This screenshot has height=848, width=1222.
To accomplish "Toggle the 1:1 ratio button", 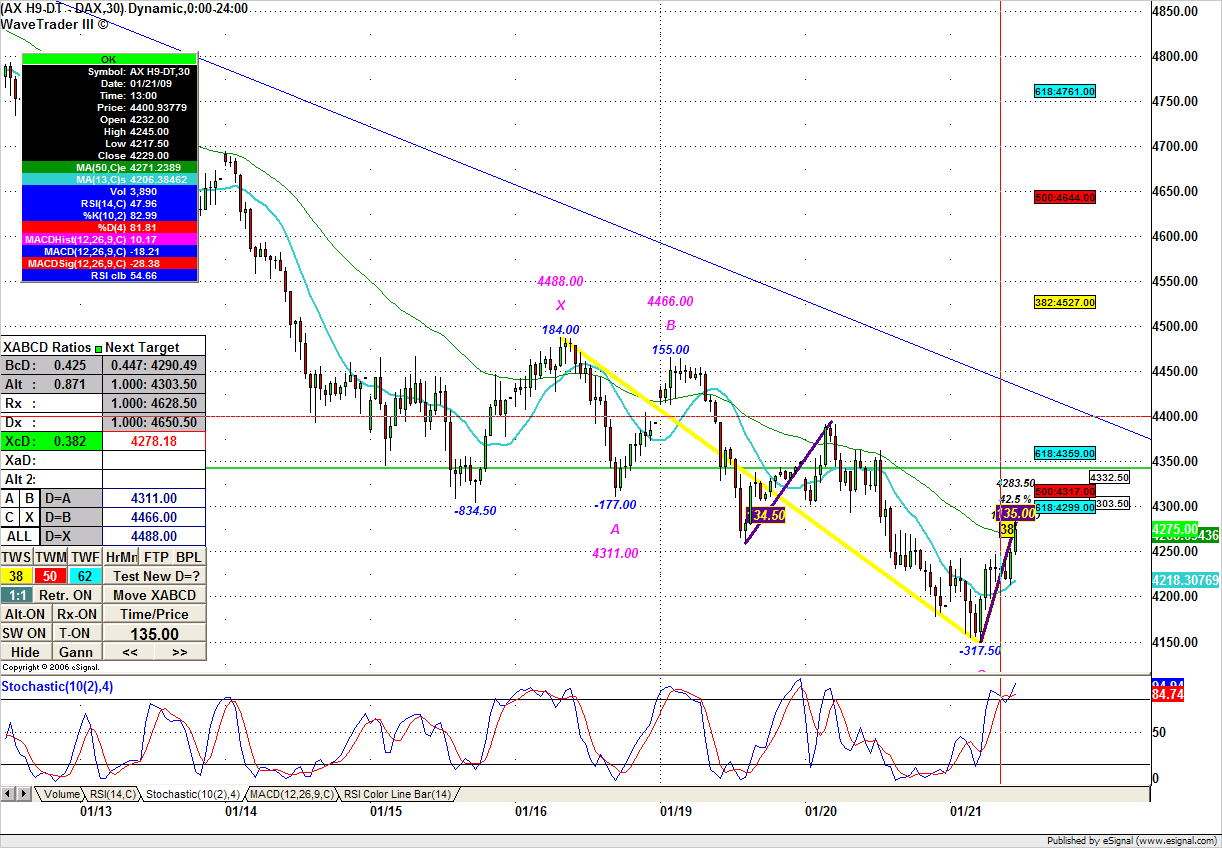I will 16,595.
